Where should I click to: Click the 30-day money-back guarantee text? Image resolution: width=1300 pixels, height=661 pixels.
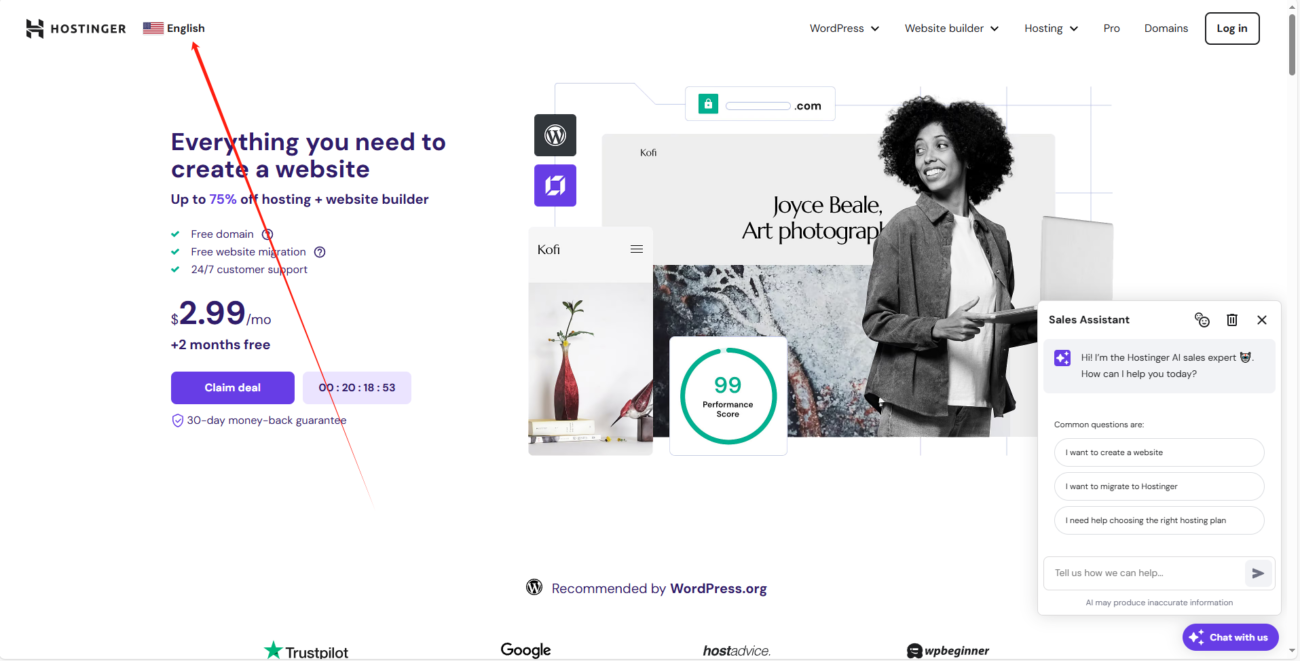pyautogui.click(x=267, y=421)
